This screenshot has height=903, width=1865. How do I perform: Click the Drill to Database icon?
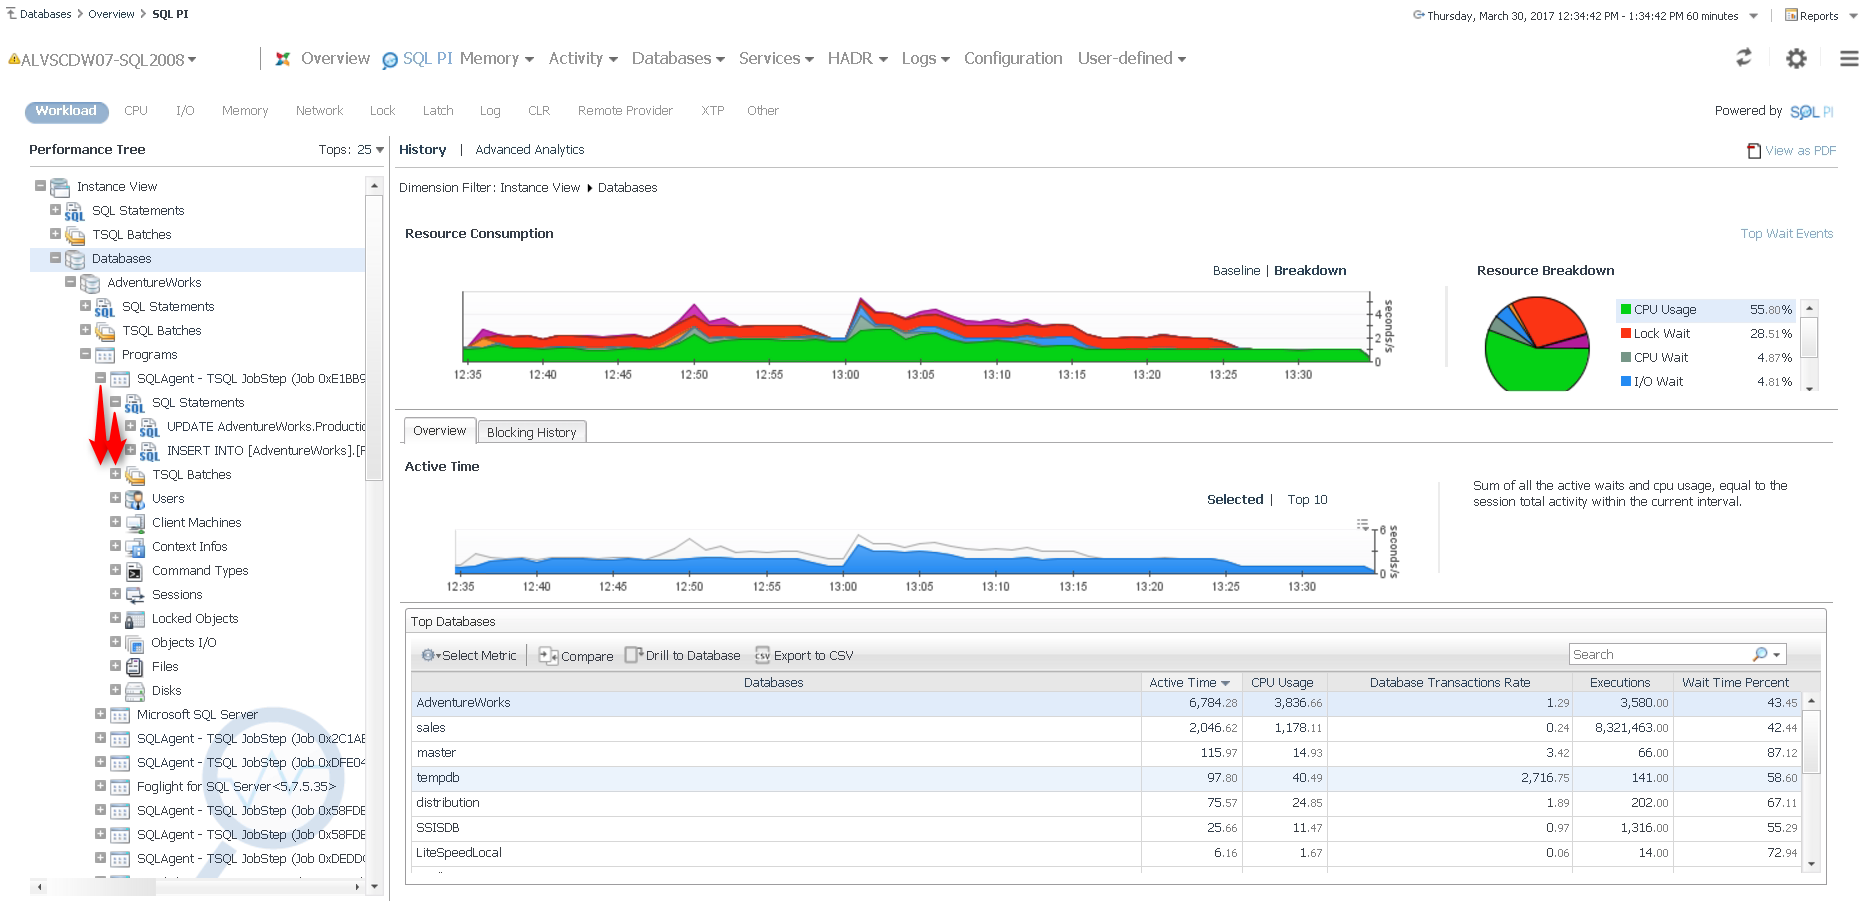633,655
